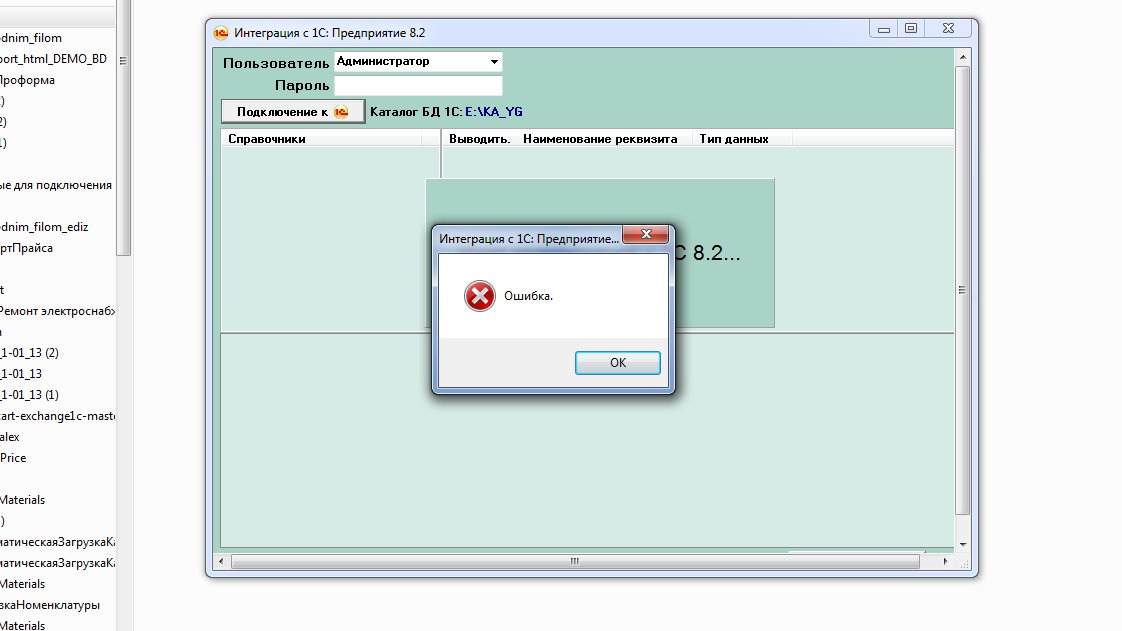Select 'alex' item in the left list
Screen dimensions: 1122x631
(10, 437)
